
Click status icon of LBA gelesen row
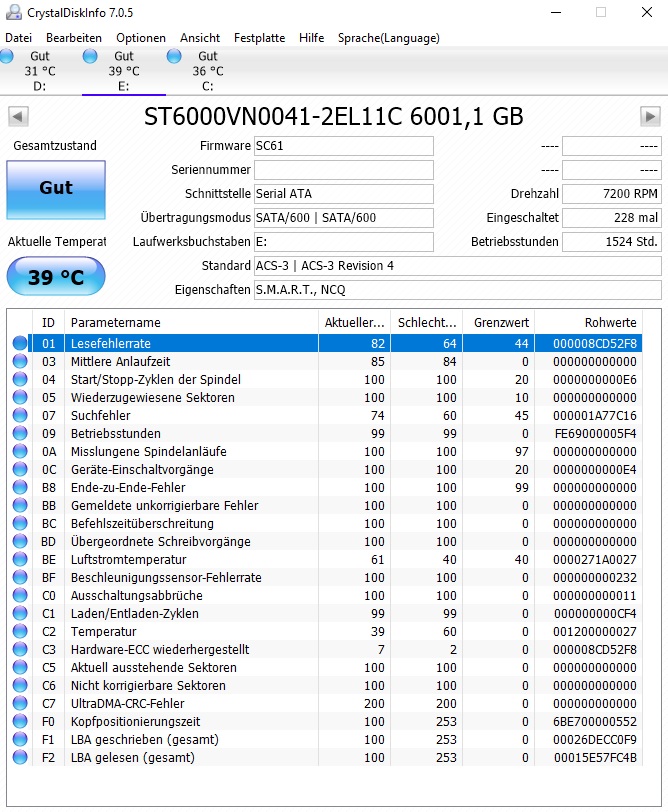[x=20, y=758]
